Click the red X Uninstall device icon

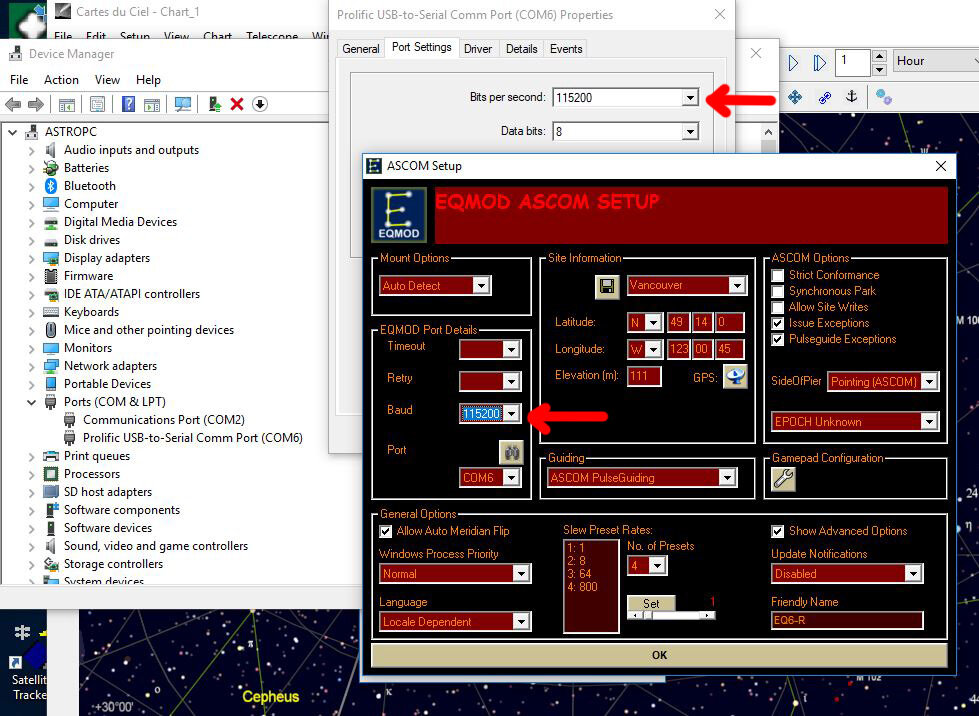[x=237, y=104]
